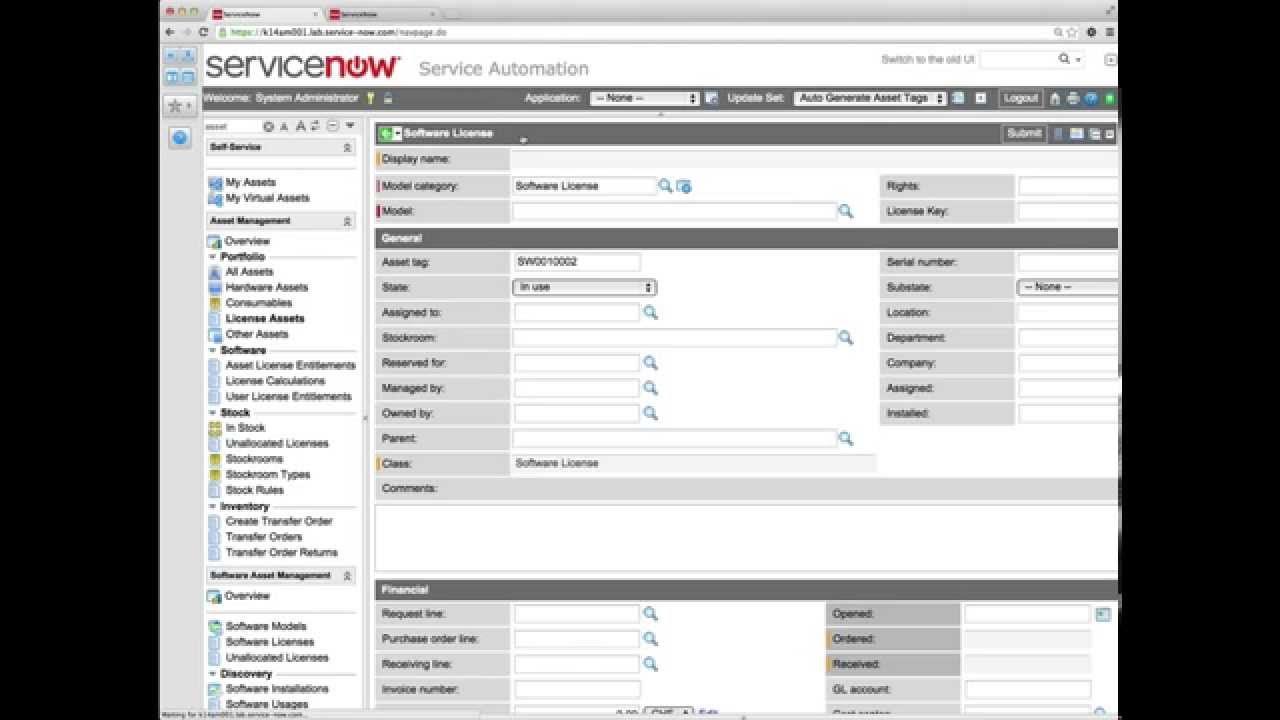This screenshot has width=1280, height=720.
Task: Open the date picker beside Opened
Action: [1103, 614]
